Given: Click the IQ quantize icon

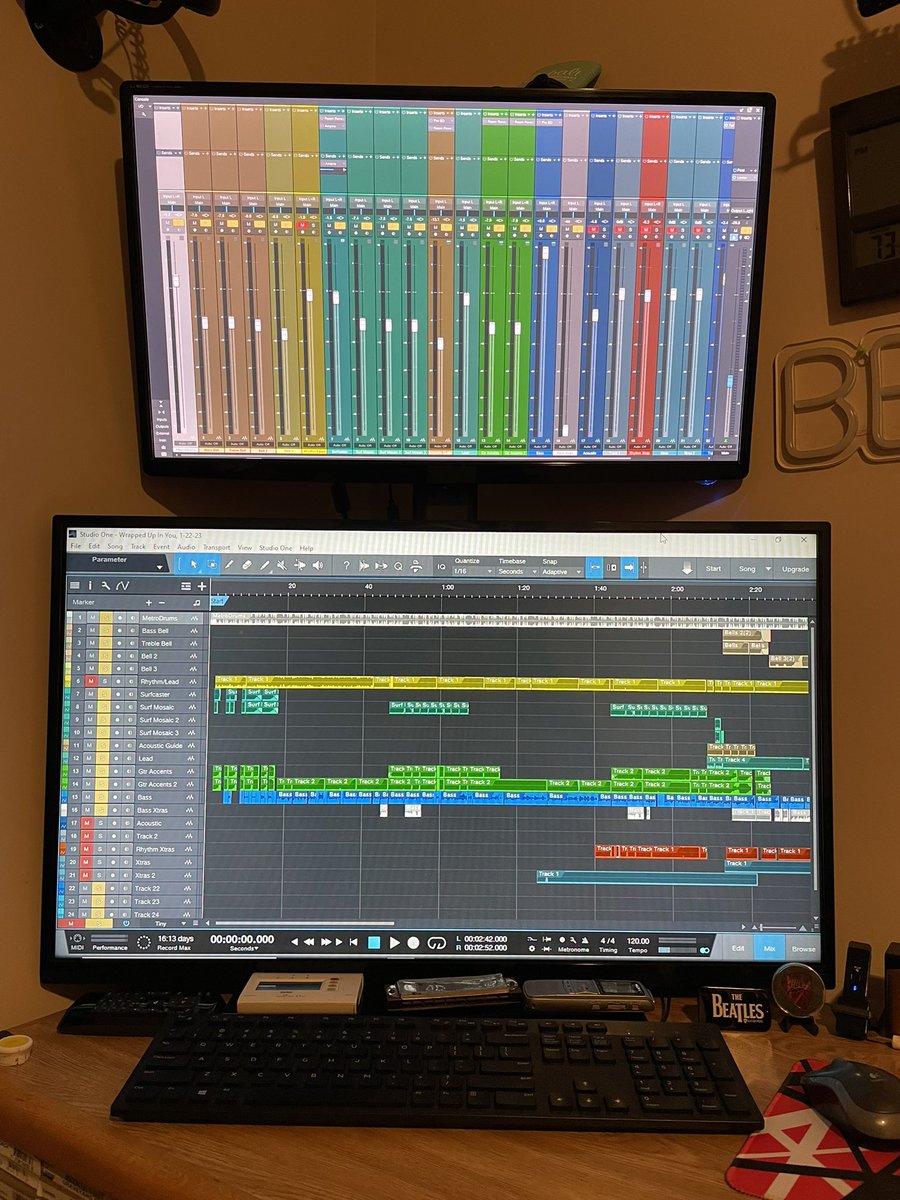Looking at the screenshot, I should point(441,566).
